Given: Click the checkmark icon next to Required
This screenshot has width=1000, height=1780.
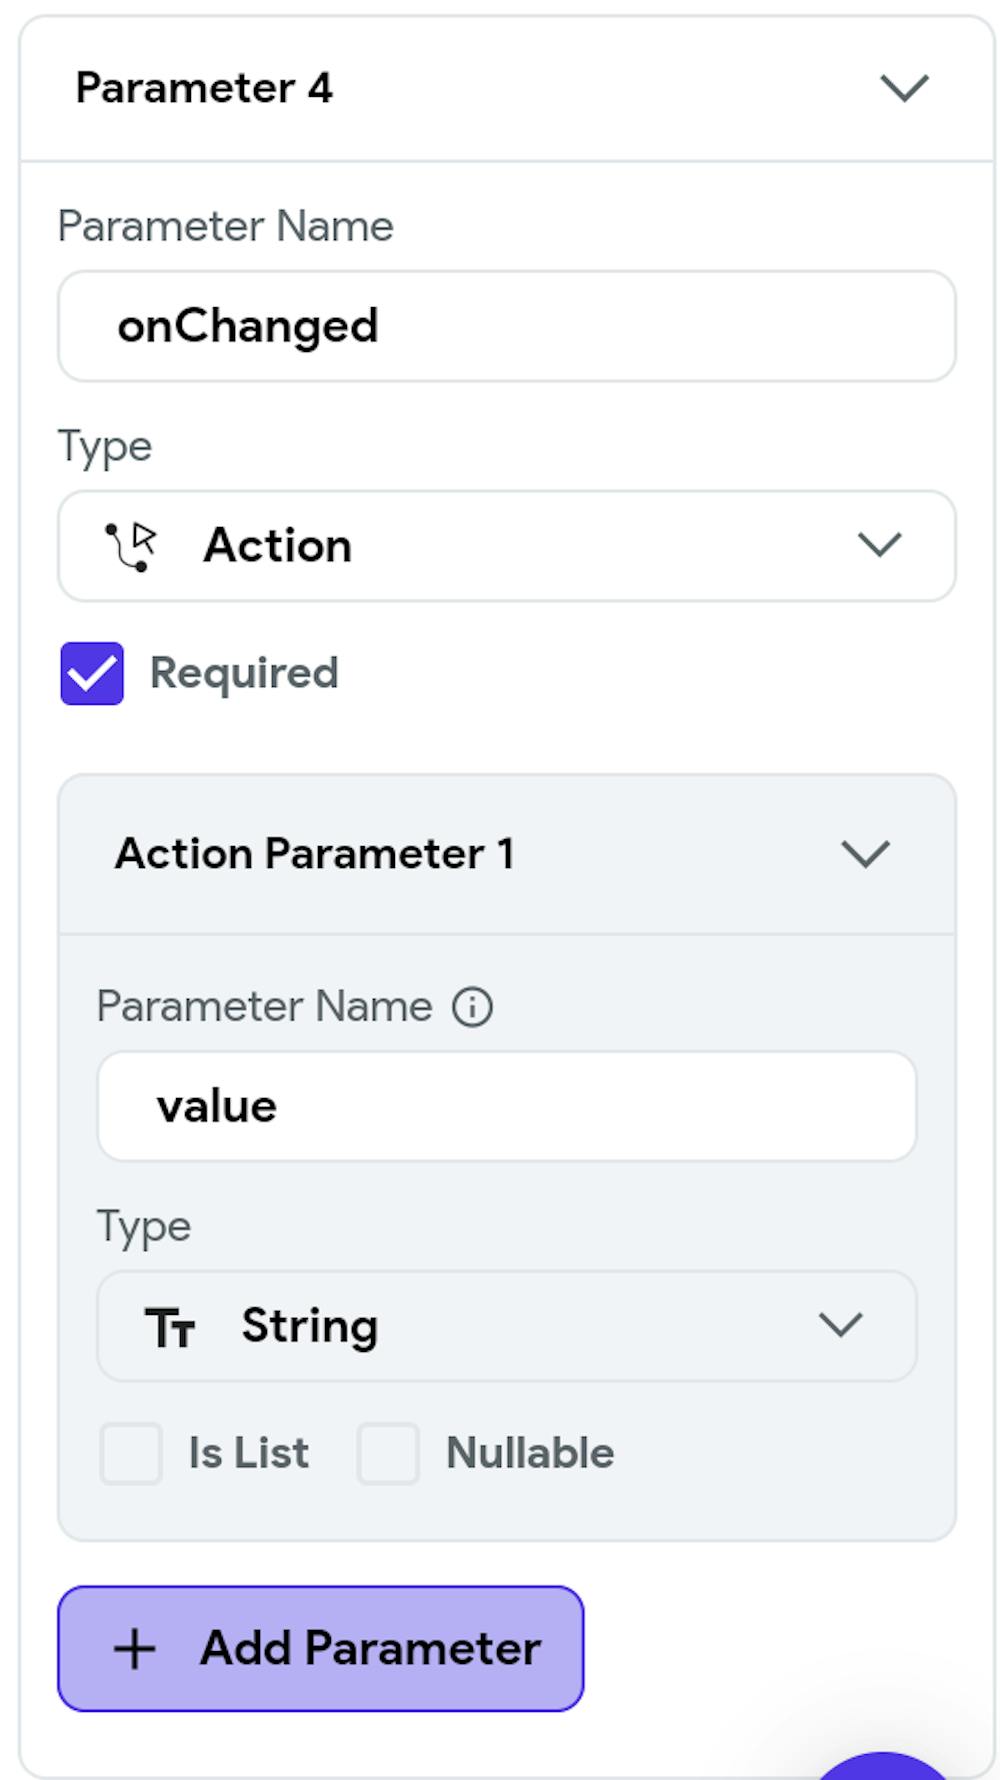Looking at the screenshot, I should pyautogui.click(x=92, y=674).
